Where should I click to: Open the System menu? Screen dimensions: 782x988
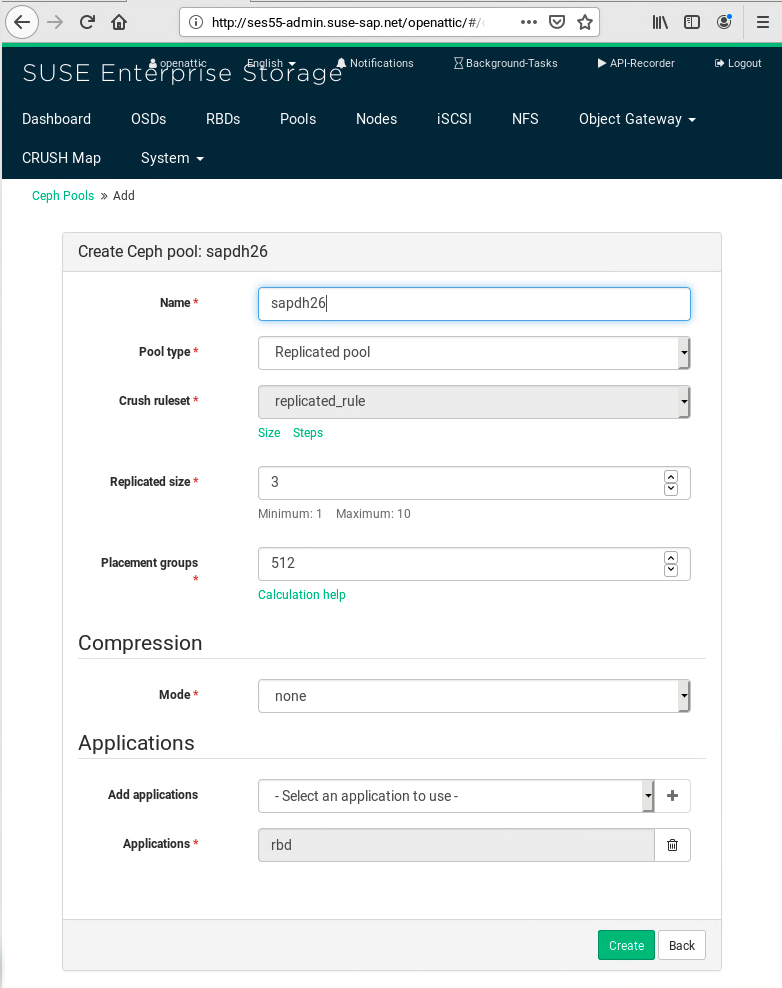[172, 158]
